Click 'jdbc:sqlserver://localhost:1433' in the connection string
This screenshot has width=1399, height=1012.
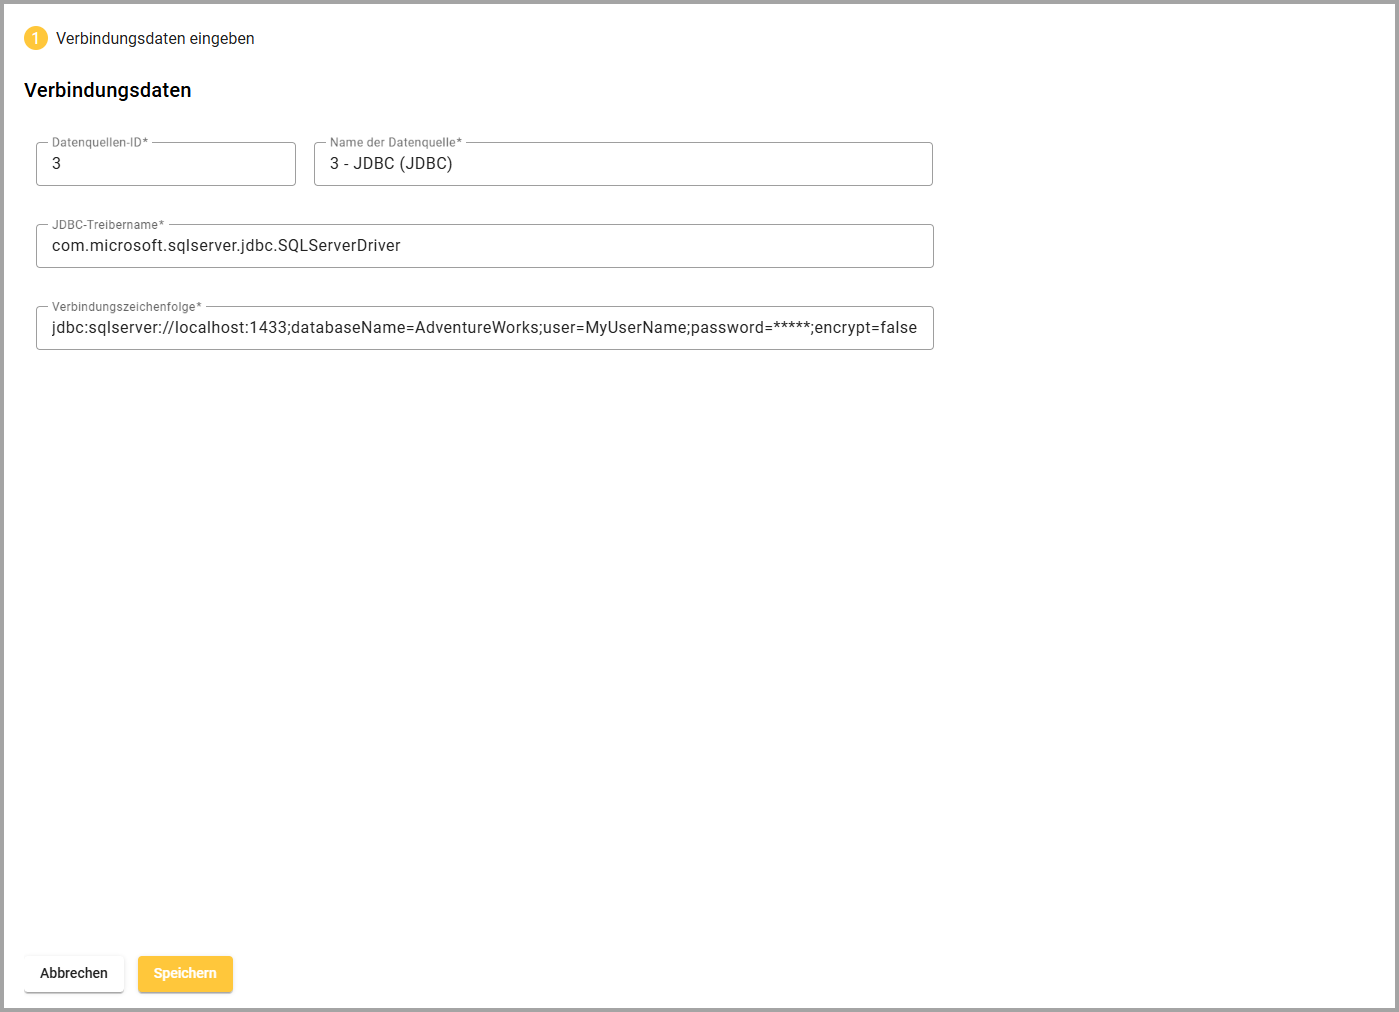[170, 328]
